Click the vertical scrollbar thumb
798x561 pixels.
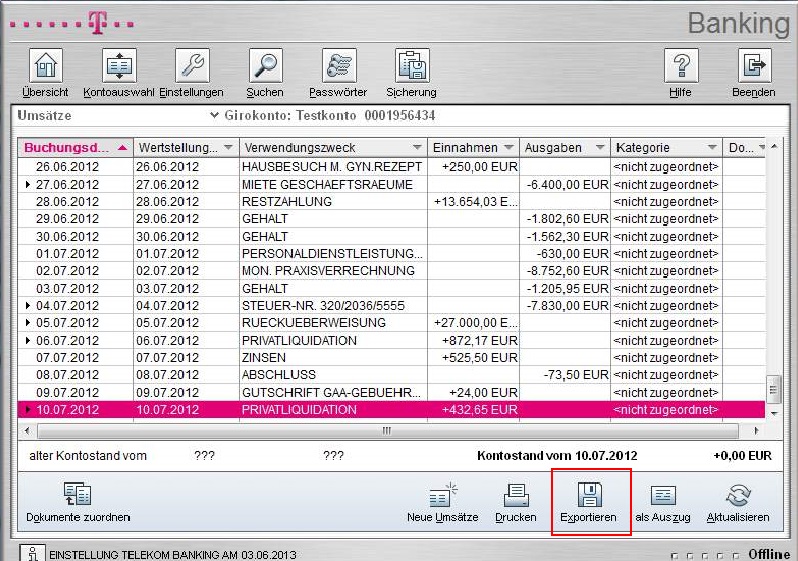[774, 390]
